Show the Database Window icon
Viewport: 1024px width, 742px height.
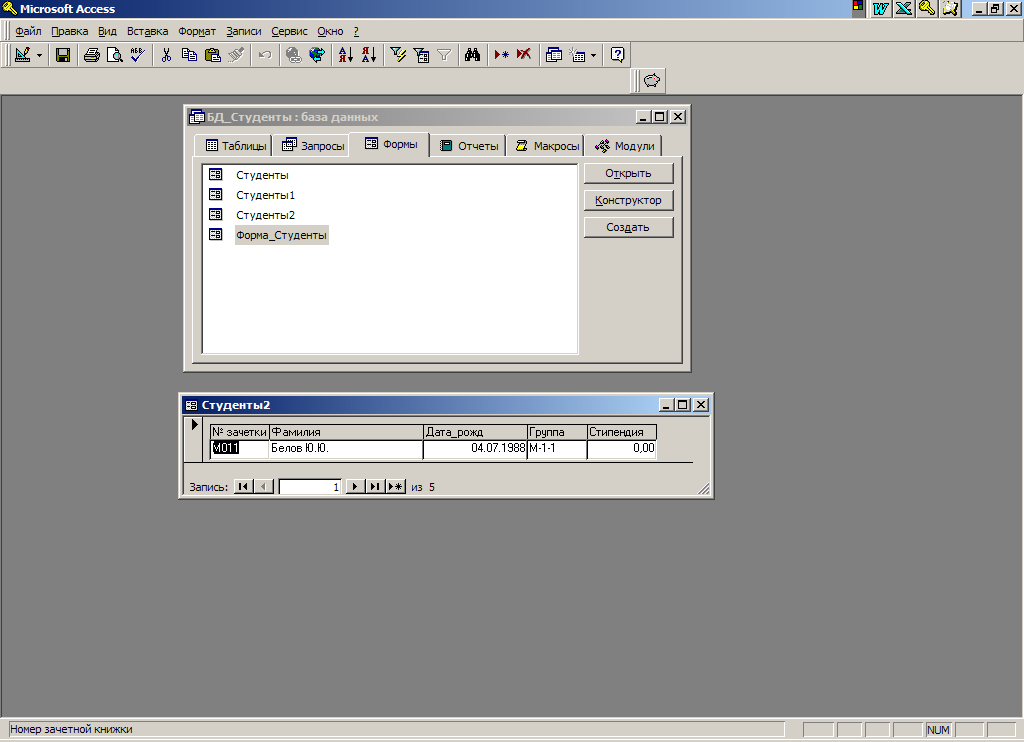point(554,55)
